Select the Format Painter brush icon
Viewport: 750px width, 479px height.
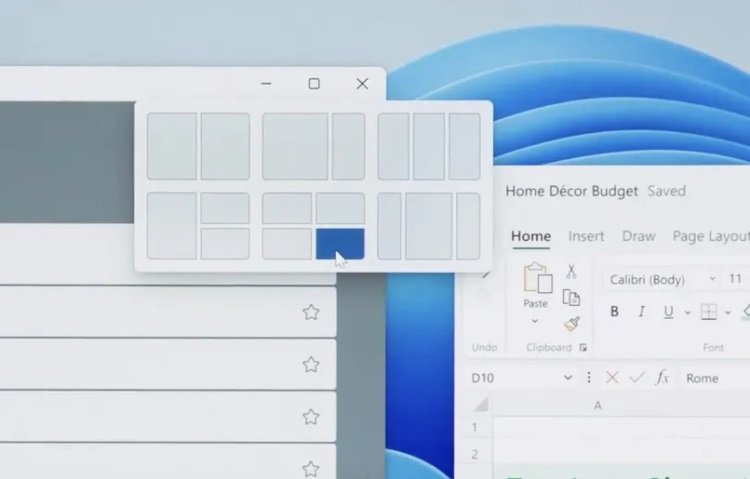pos(571,323)
